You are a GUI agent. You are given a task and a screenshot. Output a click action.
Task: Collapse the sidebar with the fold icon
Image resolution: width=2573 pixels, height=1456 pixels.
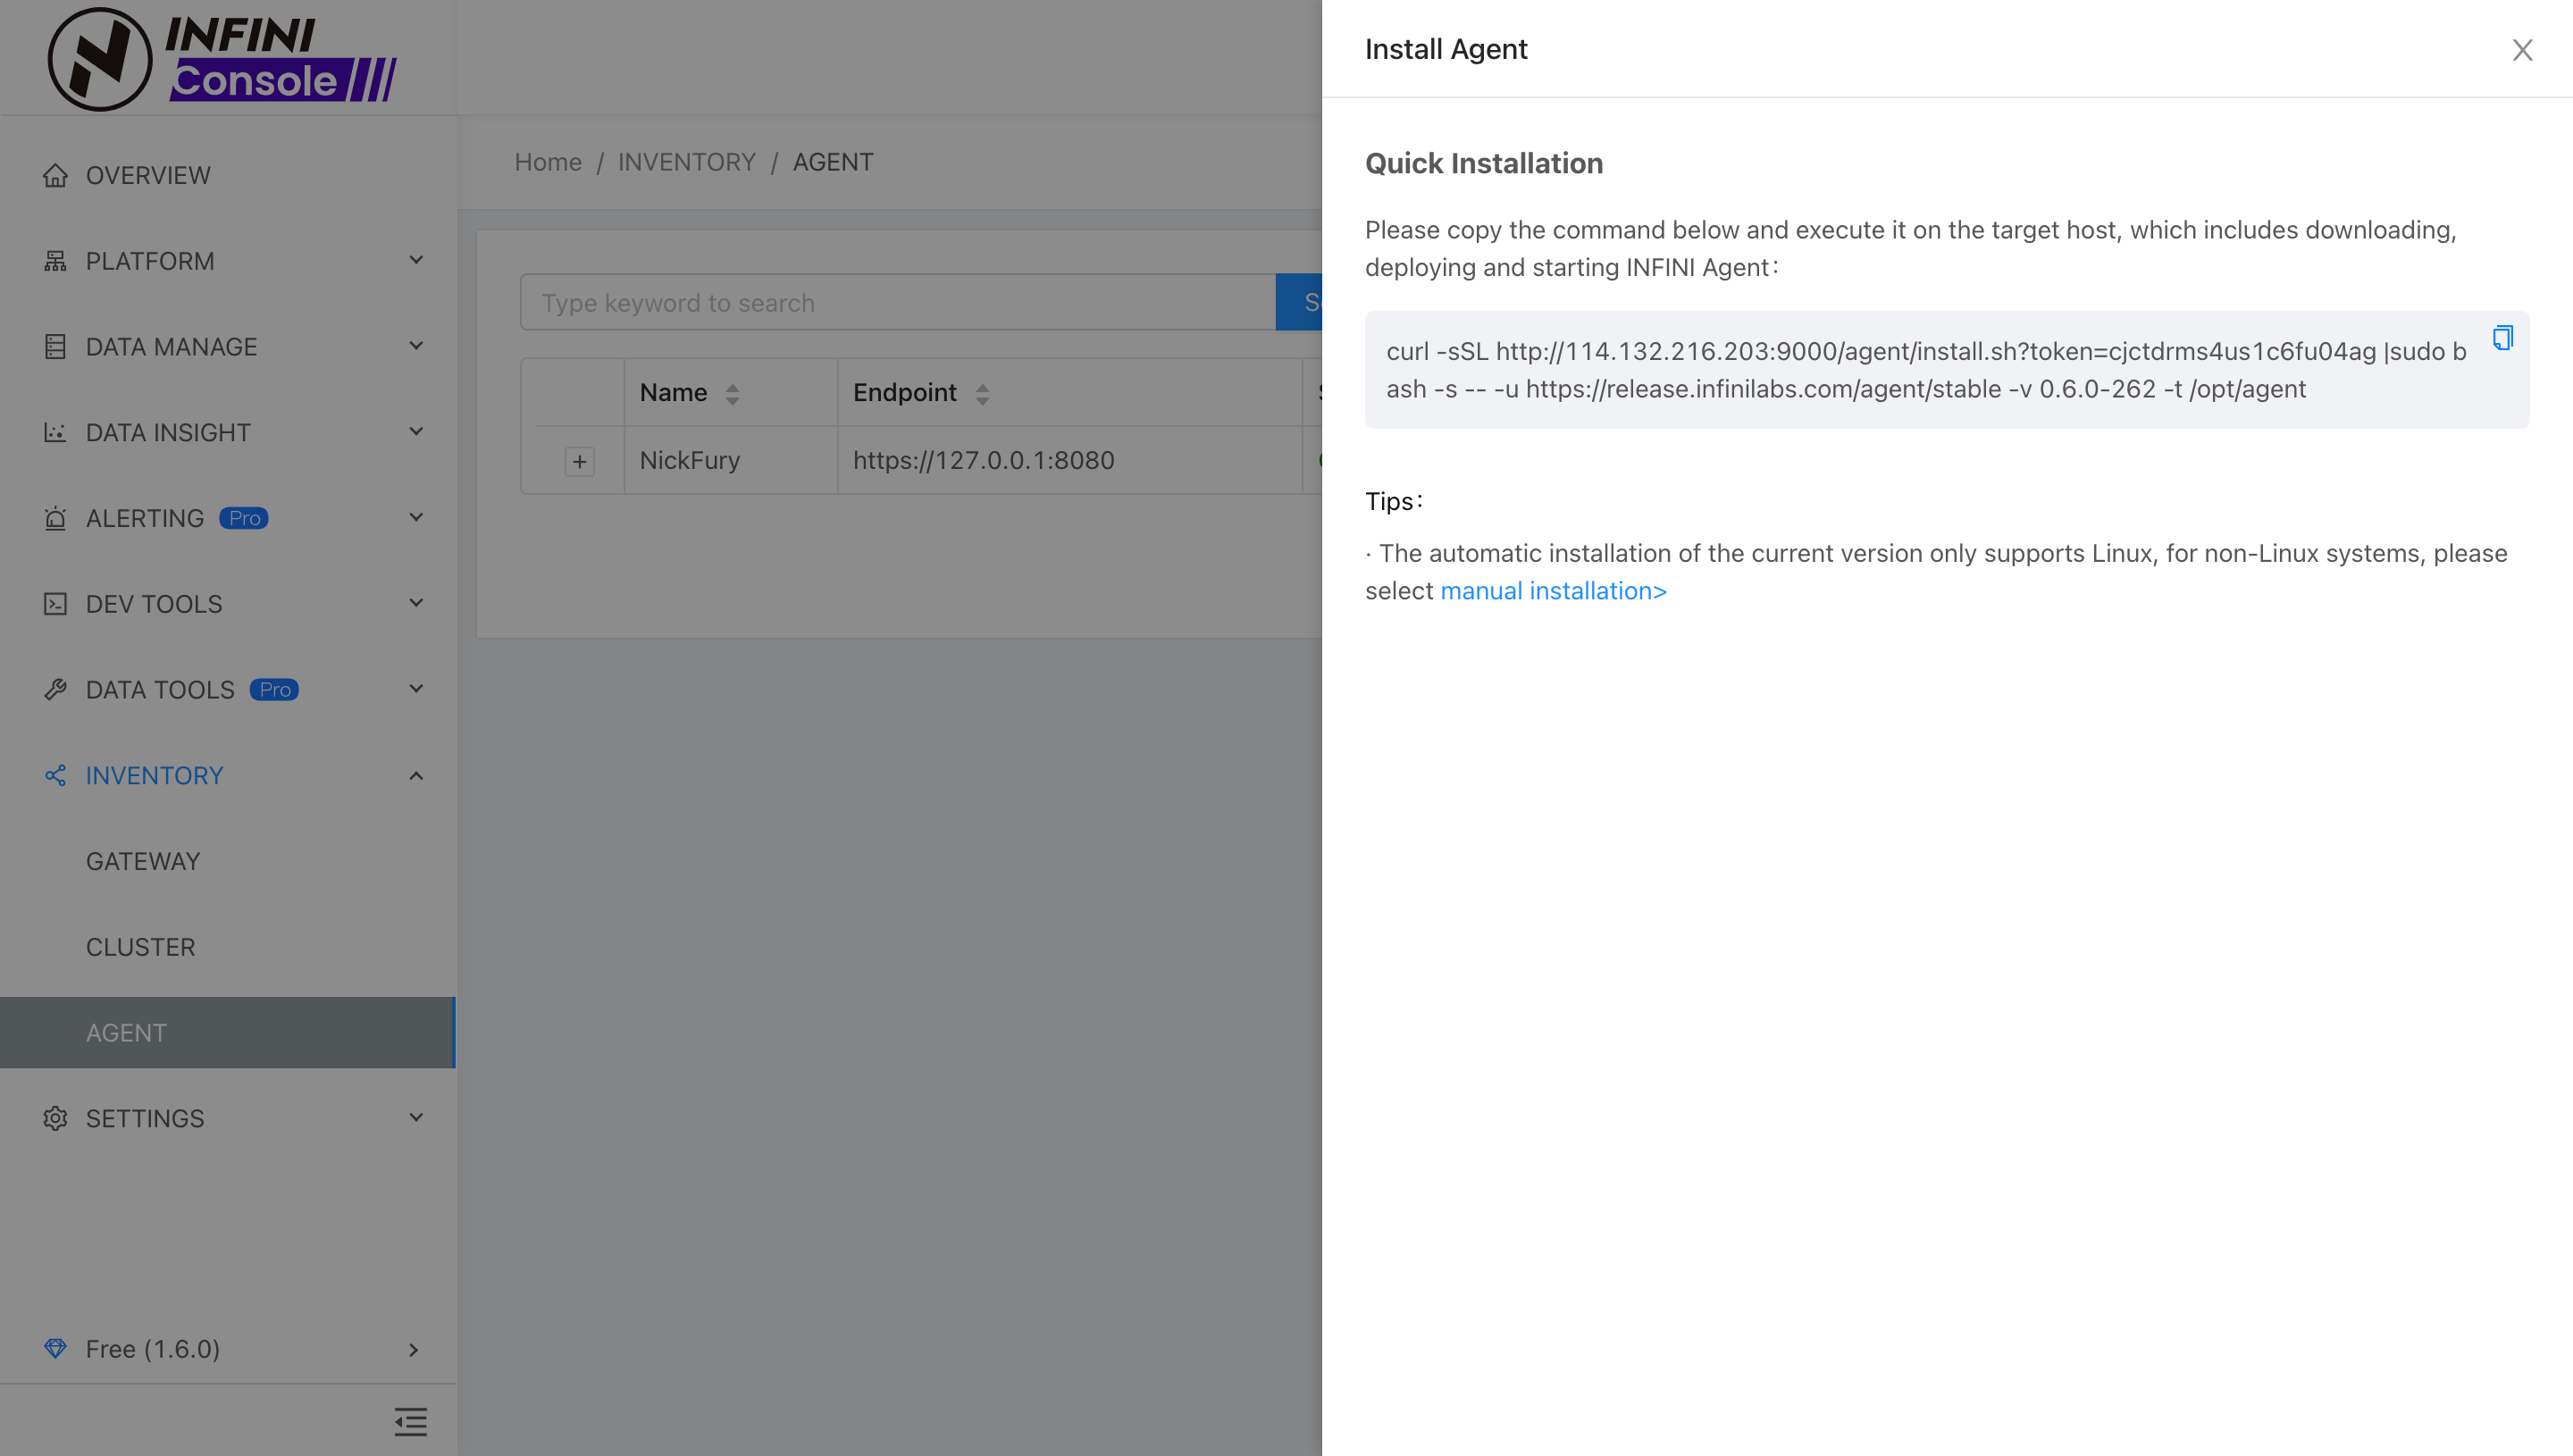point(410,1421)
